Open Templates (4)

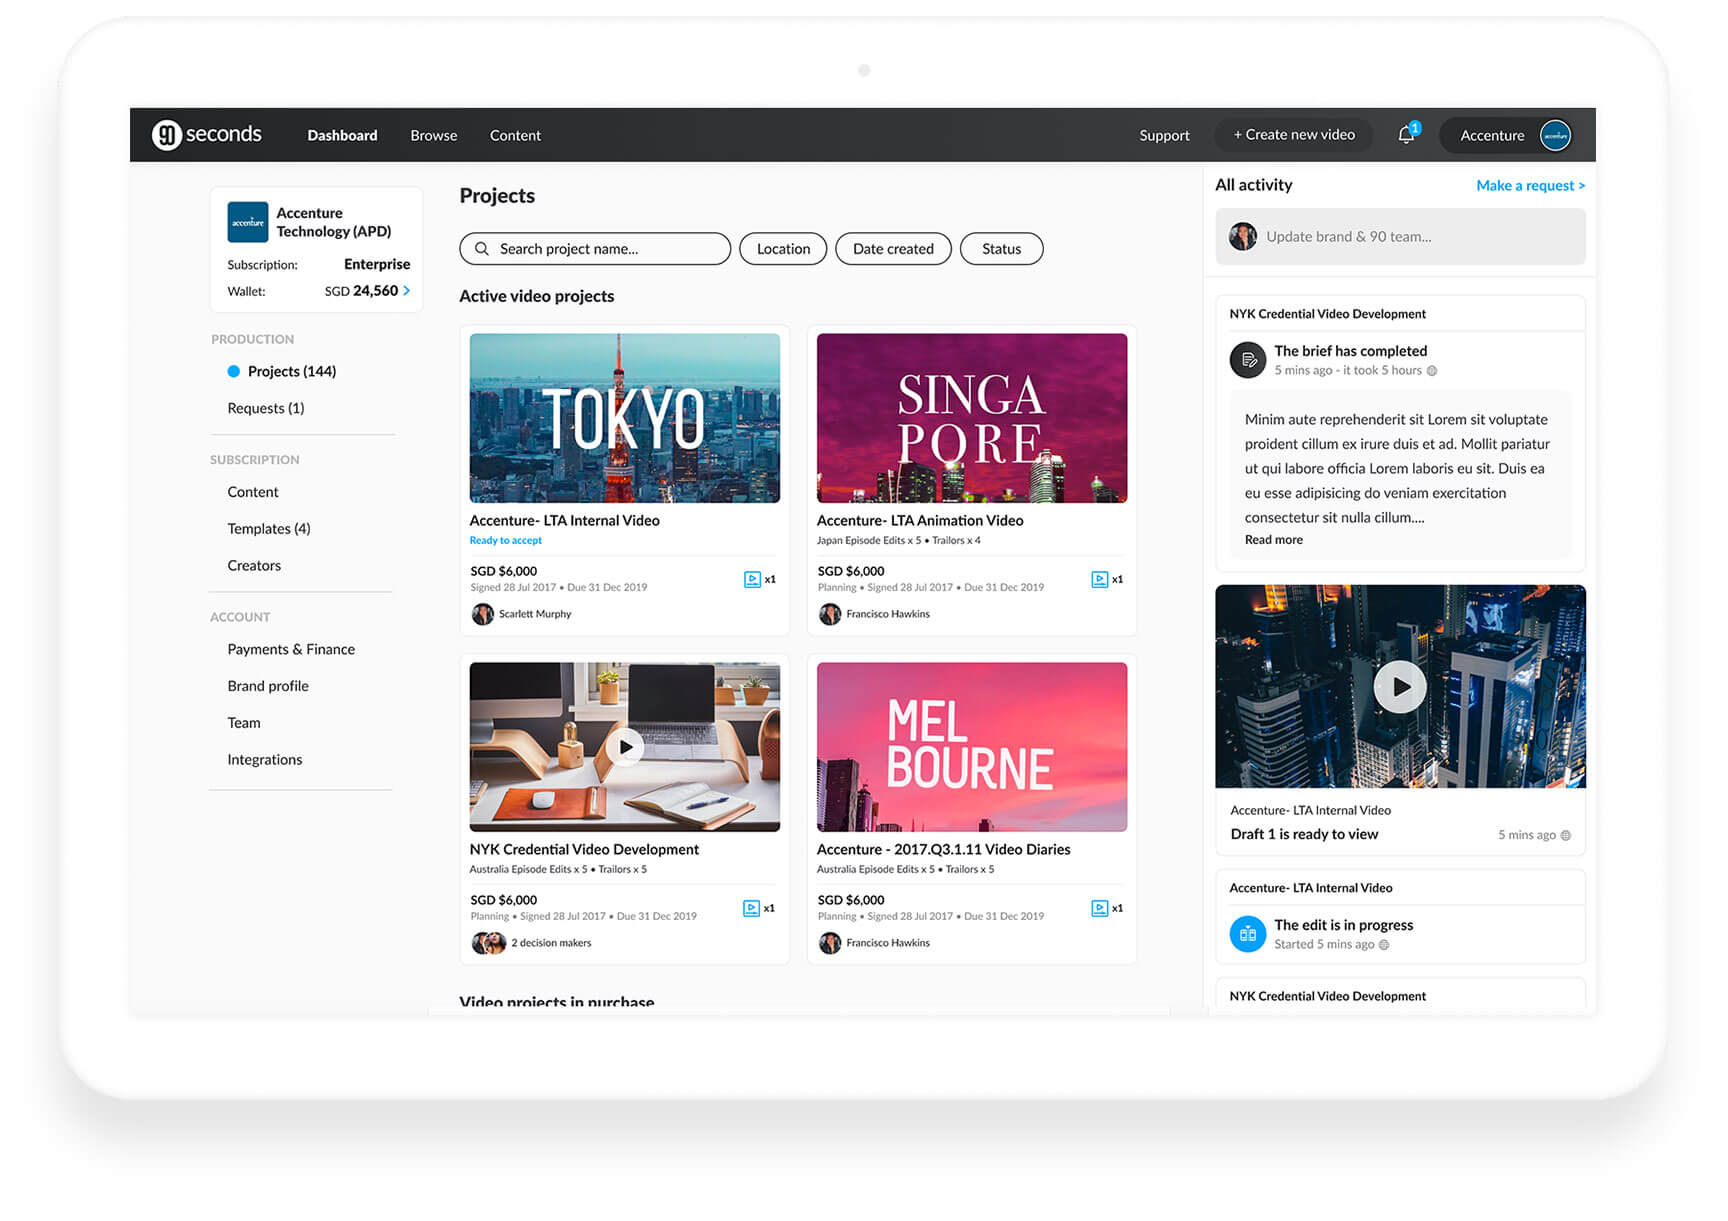point(269,529)
